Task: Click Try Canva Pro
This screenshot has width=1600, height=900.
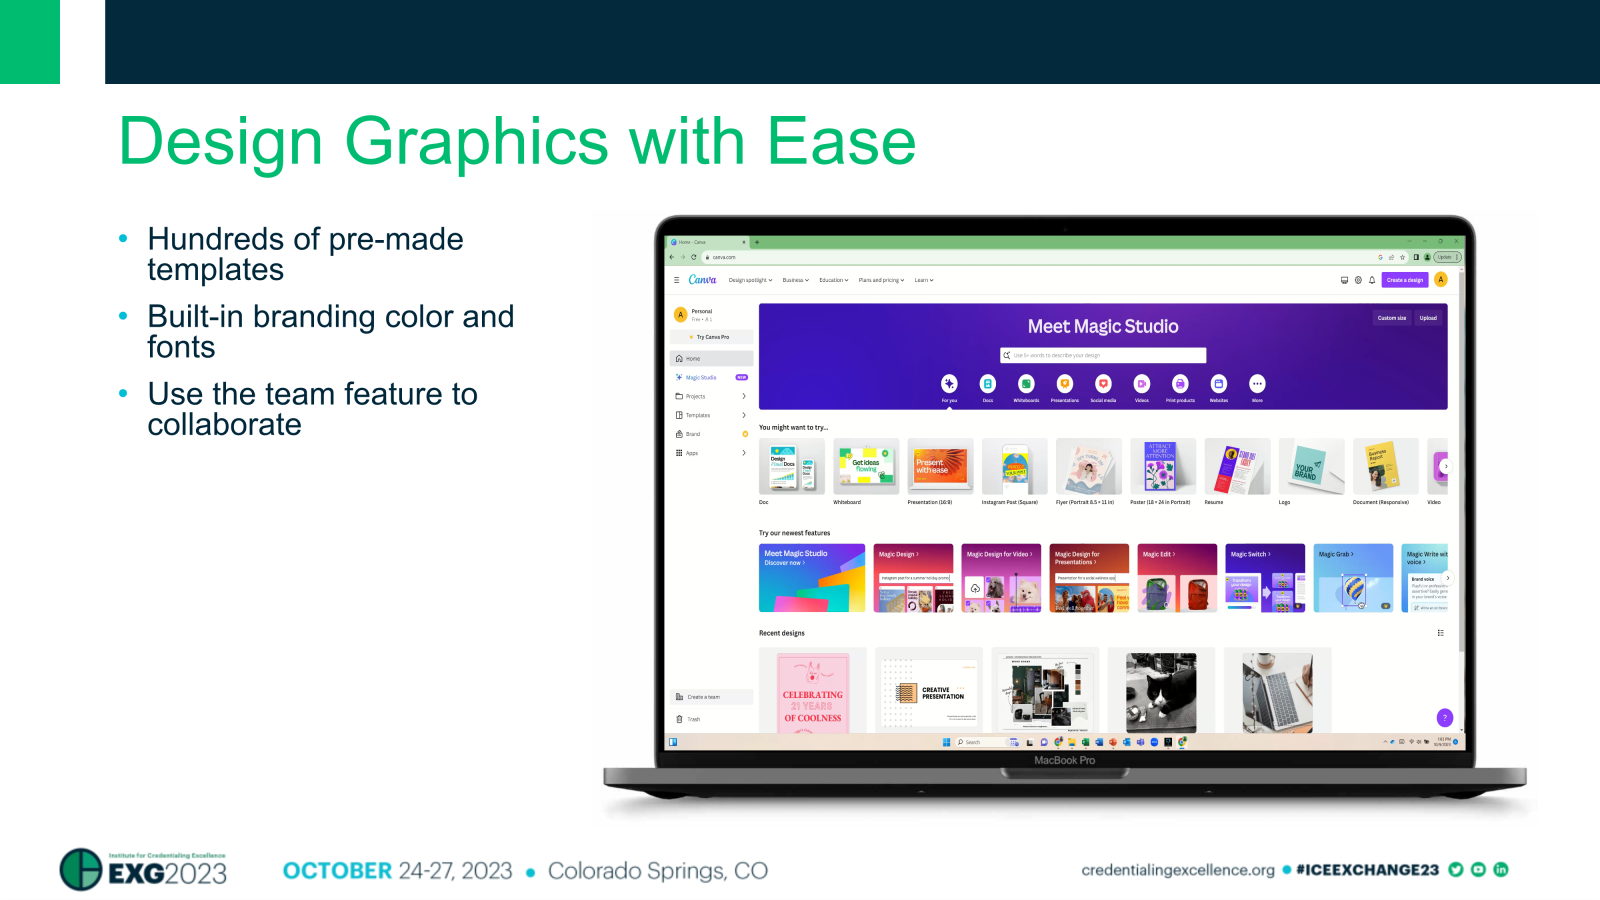Action: click(x=712, y=336)
